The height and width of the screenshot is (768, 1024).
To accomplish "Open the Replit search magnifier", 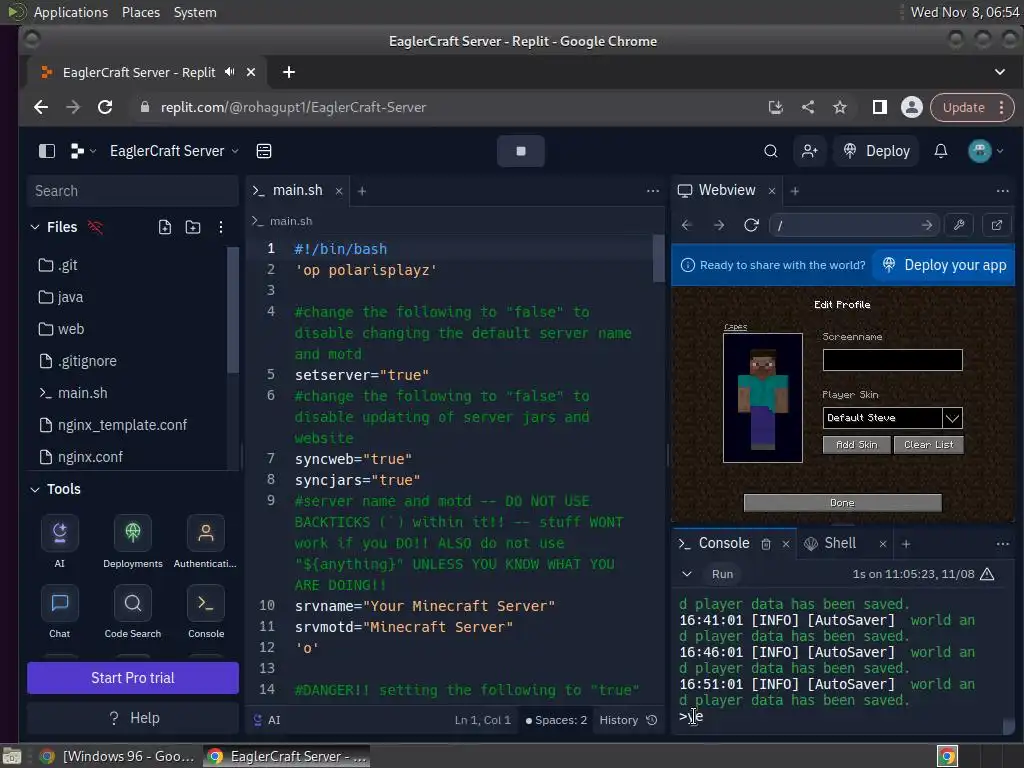I will click(x=771, y=151).
